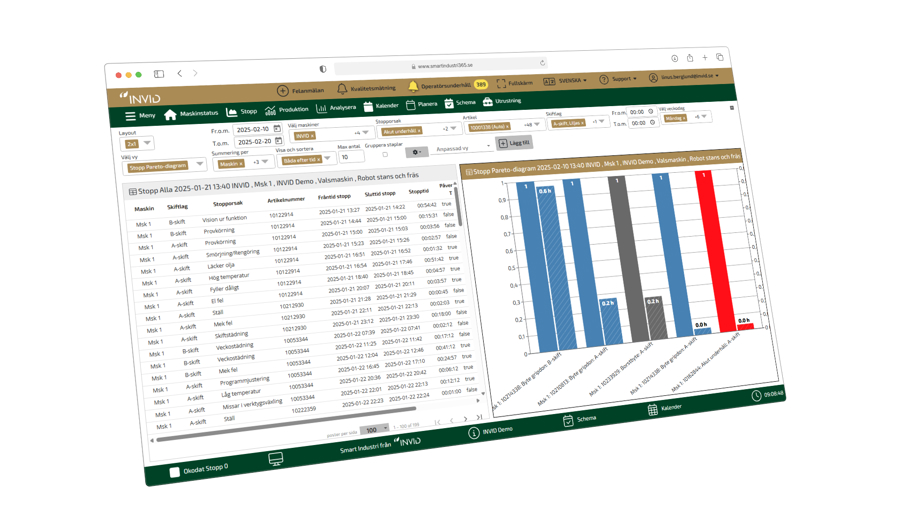Expand the Välj vy Stopp Pareto-diagram dropdown

pos(199,164)
